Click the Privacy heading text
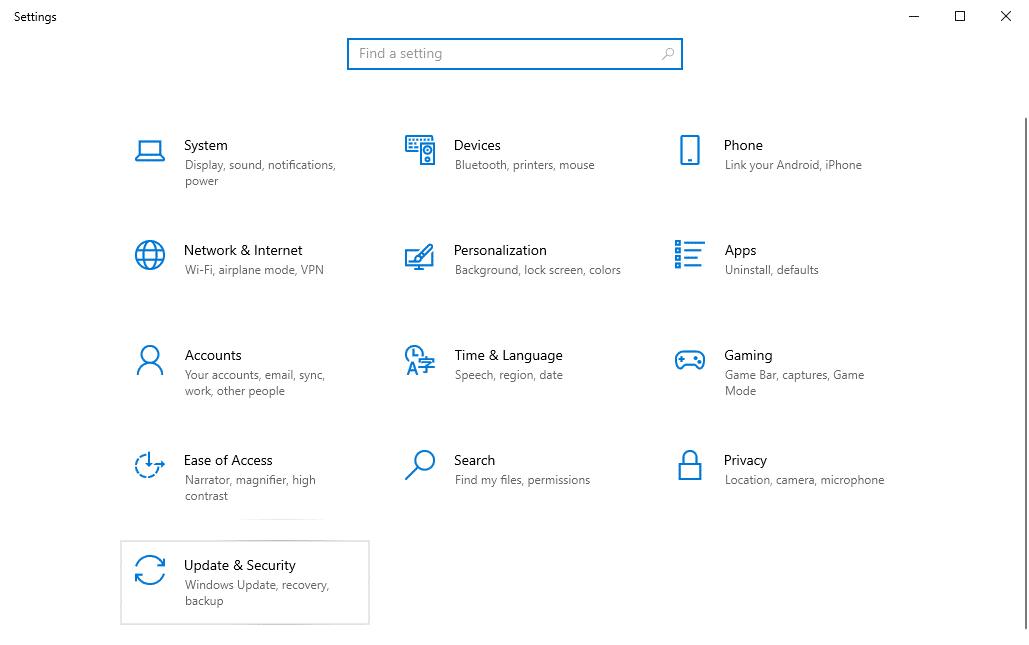 (x=745, y=460)
